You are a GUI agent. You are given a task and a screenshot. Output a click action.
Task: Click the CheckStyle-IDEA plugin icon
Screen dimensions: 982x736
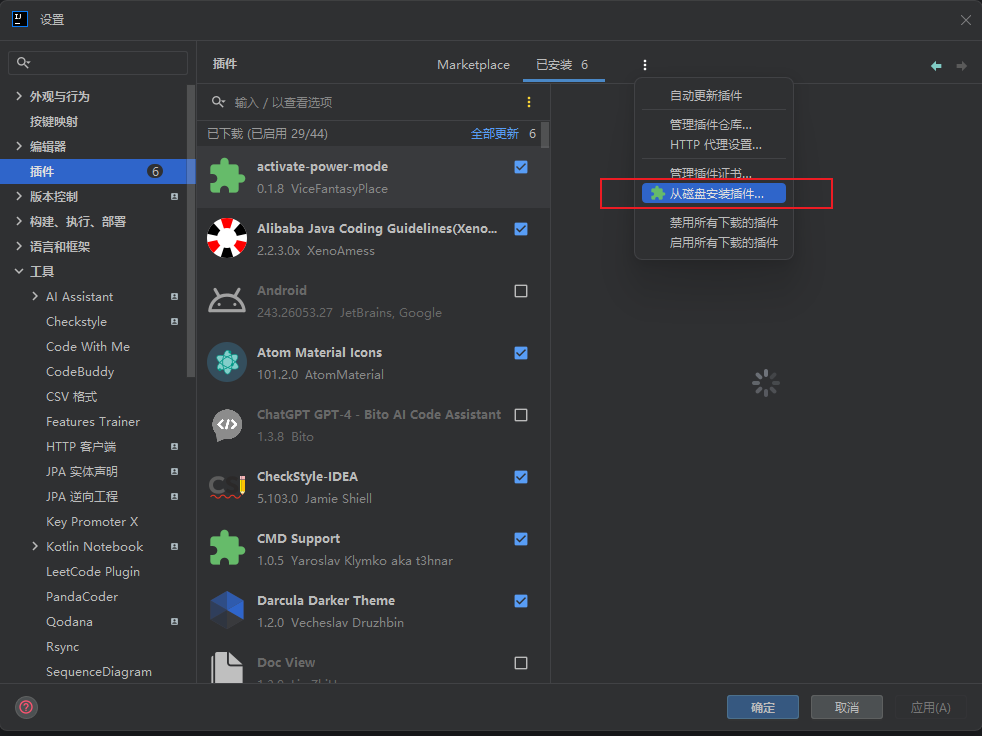(227, 487)
